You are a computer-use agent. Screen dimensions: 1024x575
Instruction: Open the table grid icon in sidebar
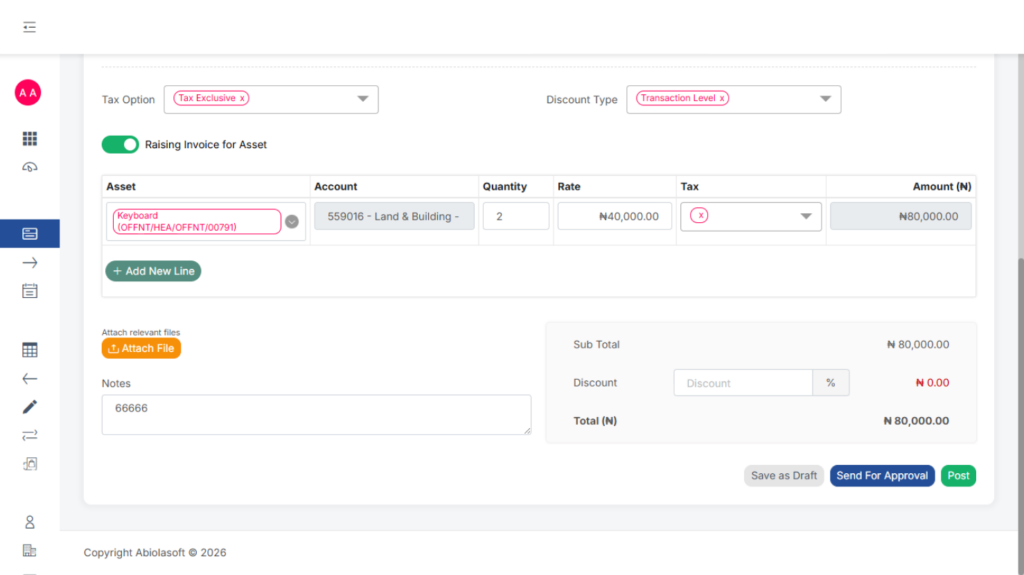tap(29, 350)
